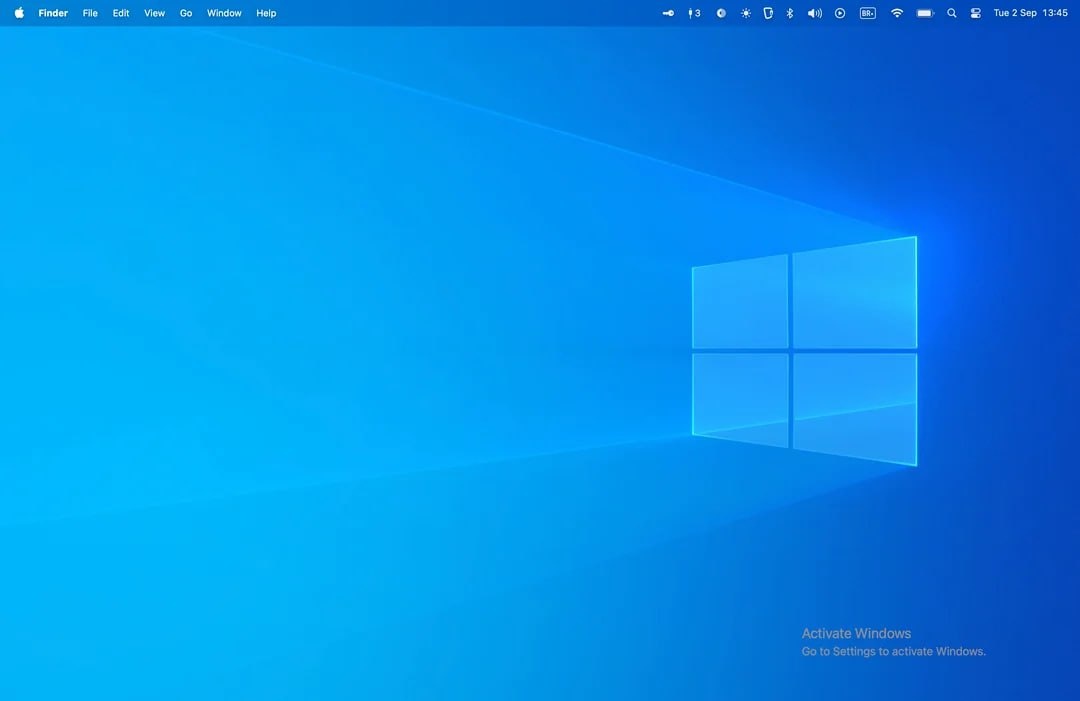Viewport: 1080px width, 701px height.
Task: Open the BR keyboard input source menu
Action: [868, 13]
